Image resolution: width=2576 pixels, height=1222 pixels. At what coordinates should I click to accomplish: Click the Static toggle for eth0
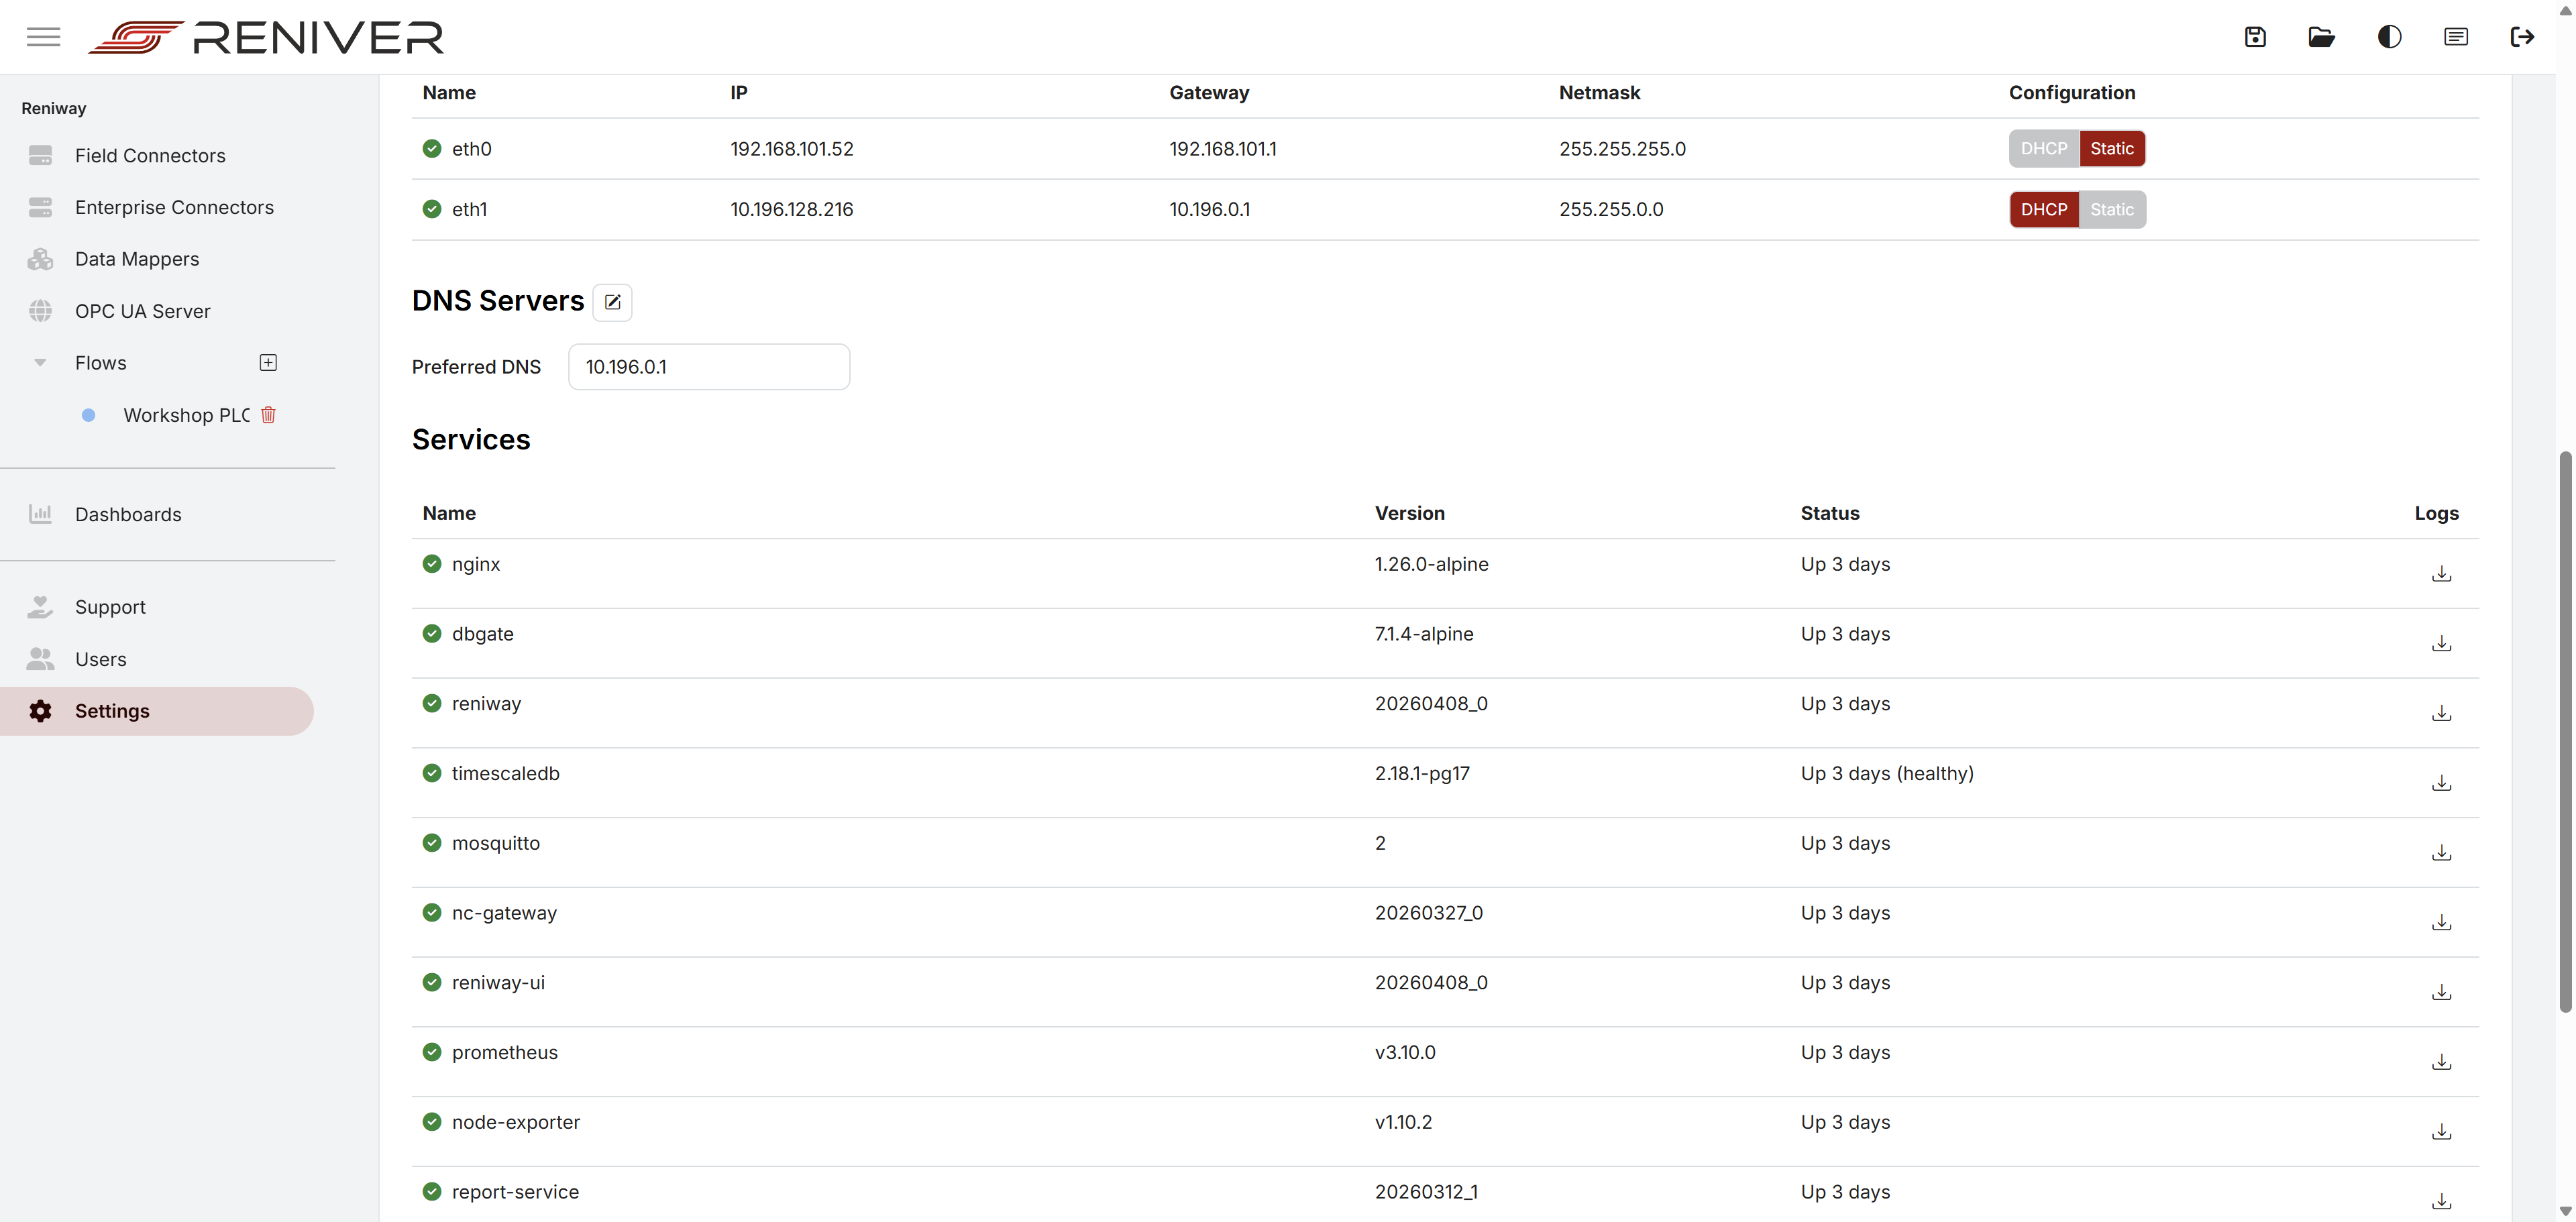point(2112,148)
